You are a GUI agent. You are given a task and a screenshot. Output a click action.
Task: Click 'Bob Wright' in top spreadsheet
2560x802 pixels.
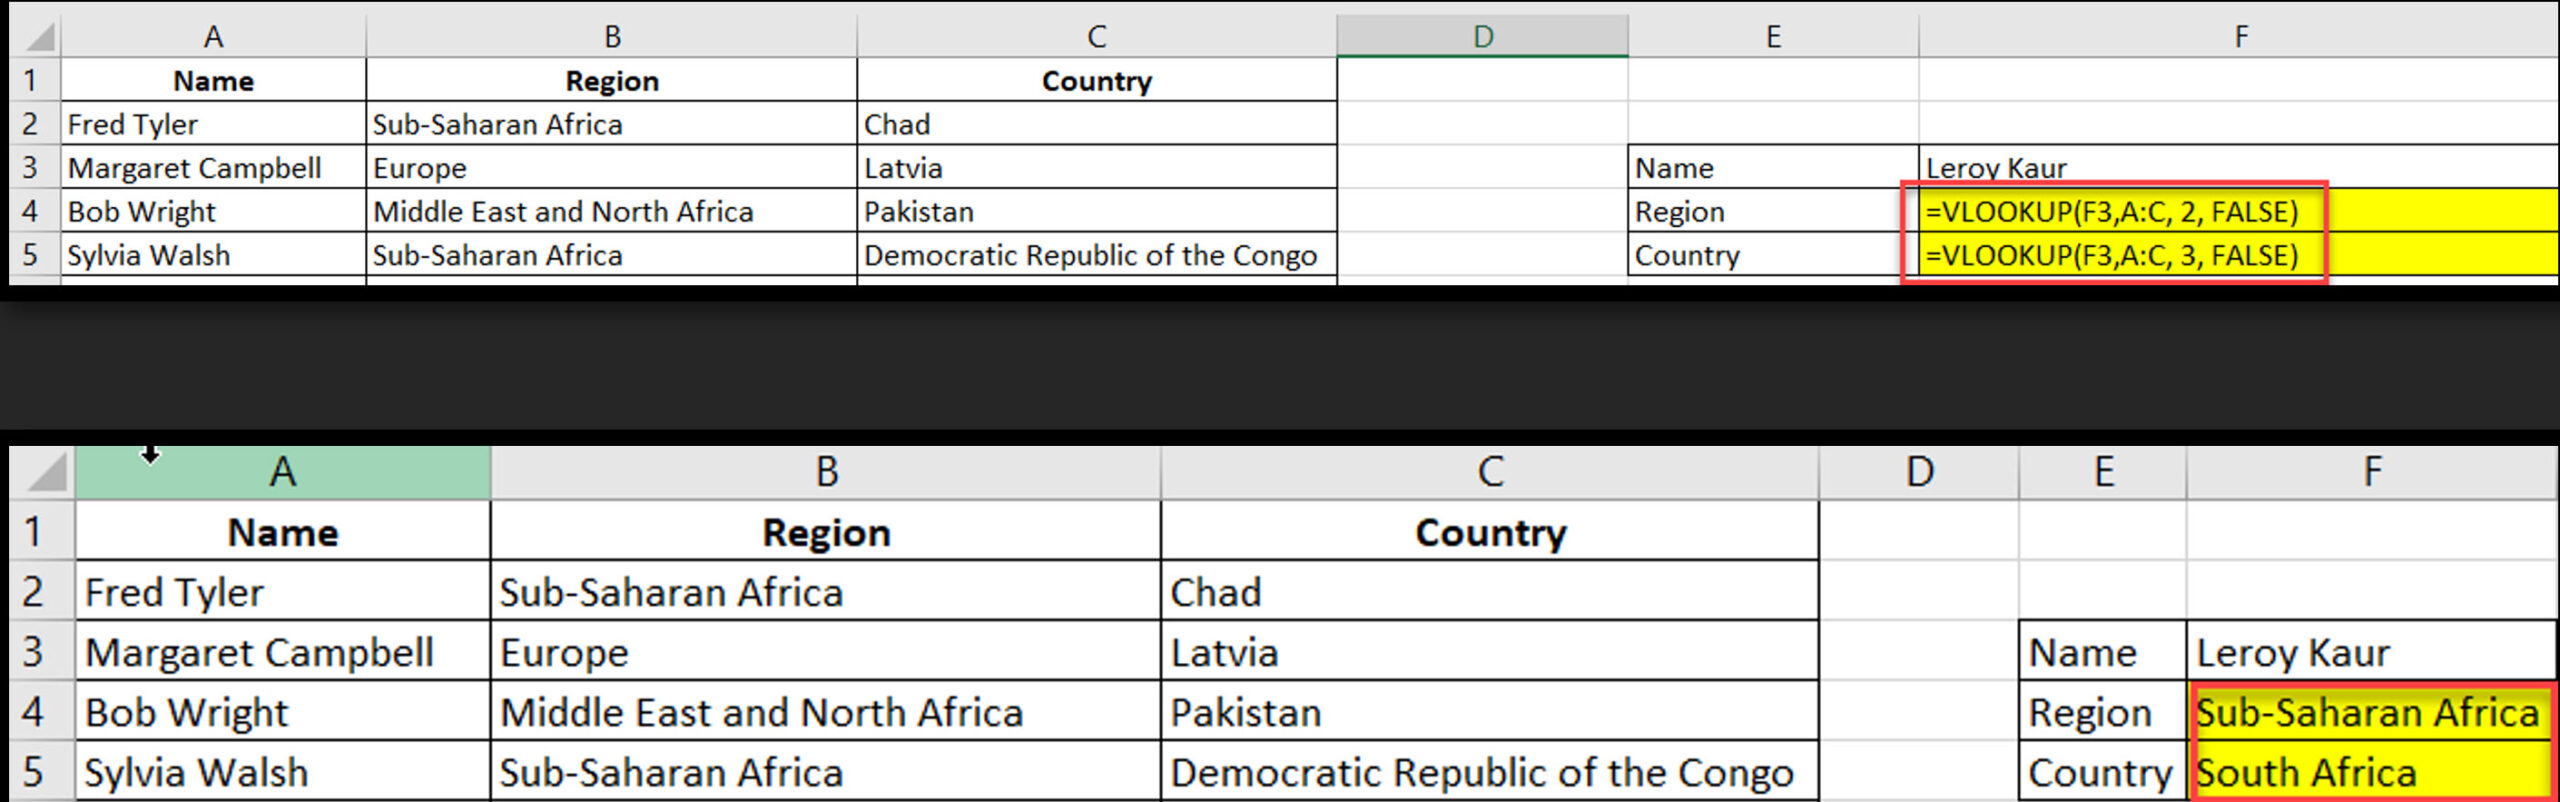pos(213,211)
